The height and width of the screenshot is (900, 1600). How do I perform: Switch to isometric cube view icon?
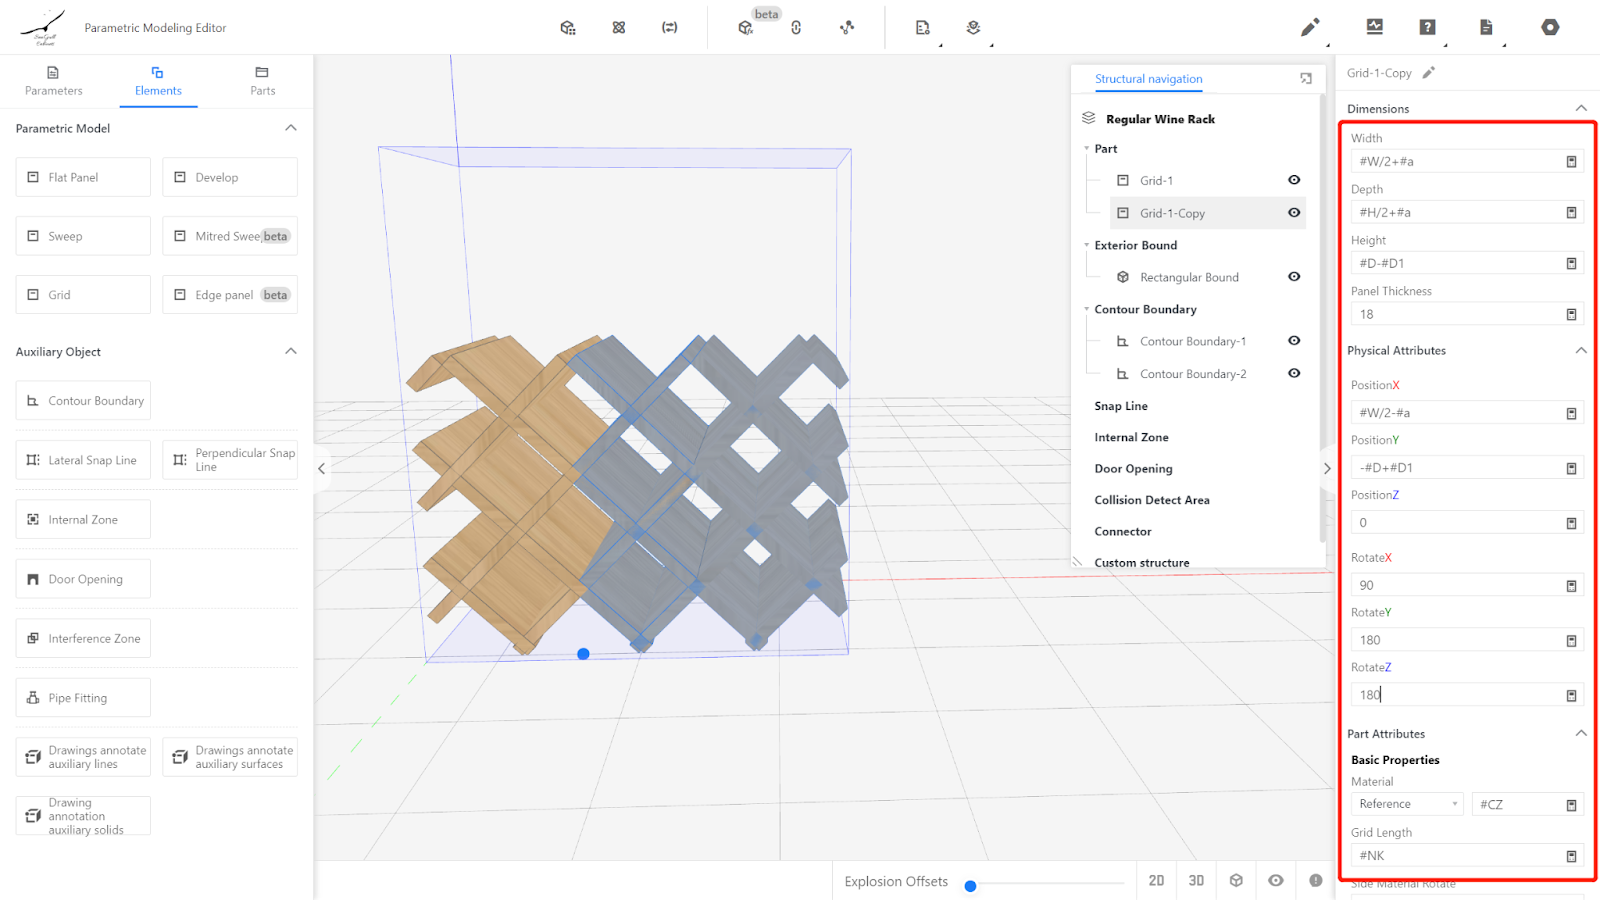pyautogui.click(x=1236, y=880)
